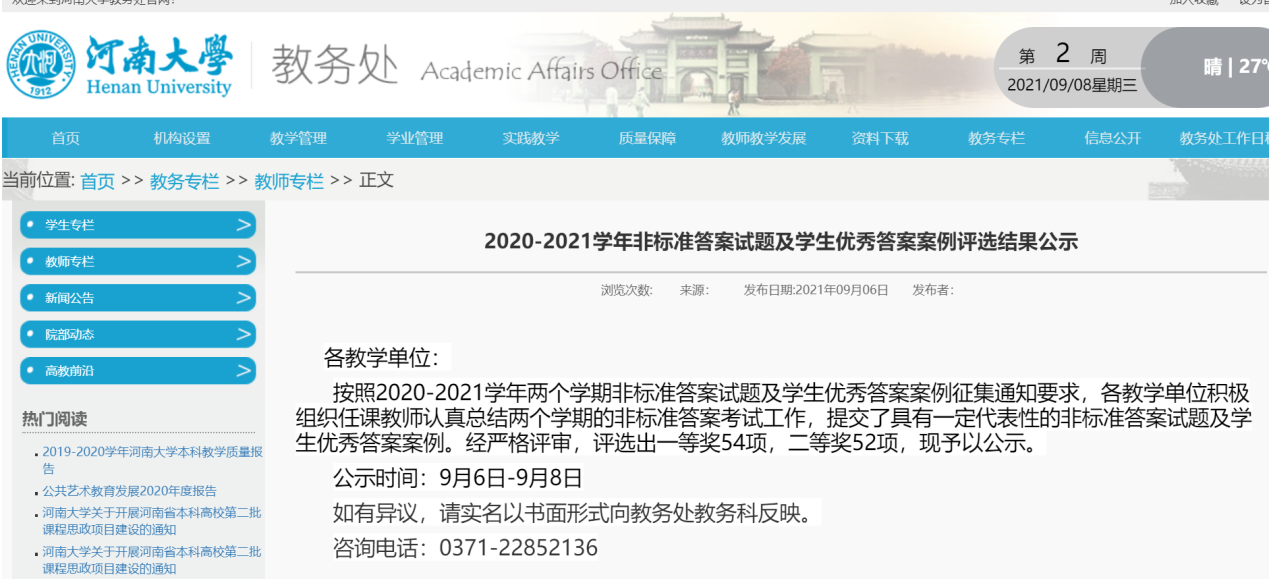Open the 首页 navigation menu item
Viewport: 1269px width, 579px height.
(66, 138)
